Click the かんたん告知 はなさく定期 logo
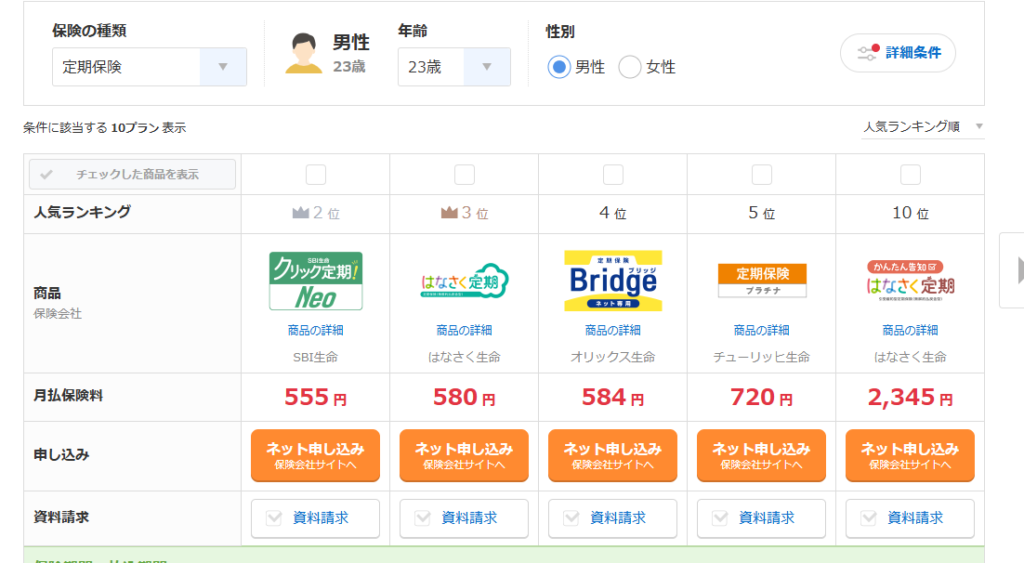The image size is (1024, 563). click(x=910, y=280)
